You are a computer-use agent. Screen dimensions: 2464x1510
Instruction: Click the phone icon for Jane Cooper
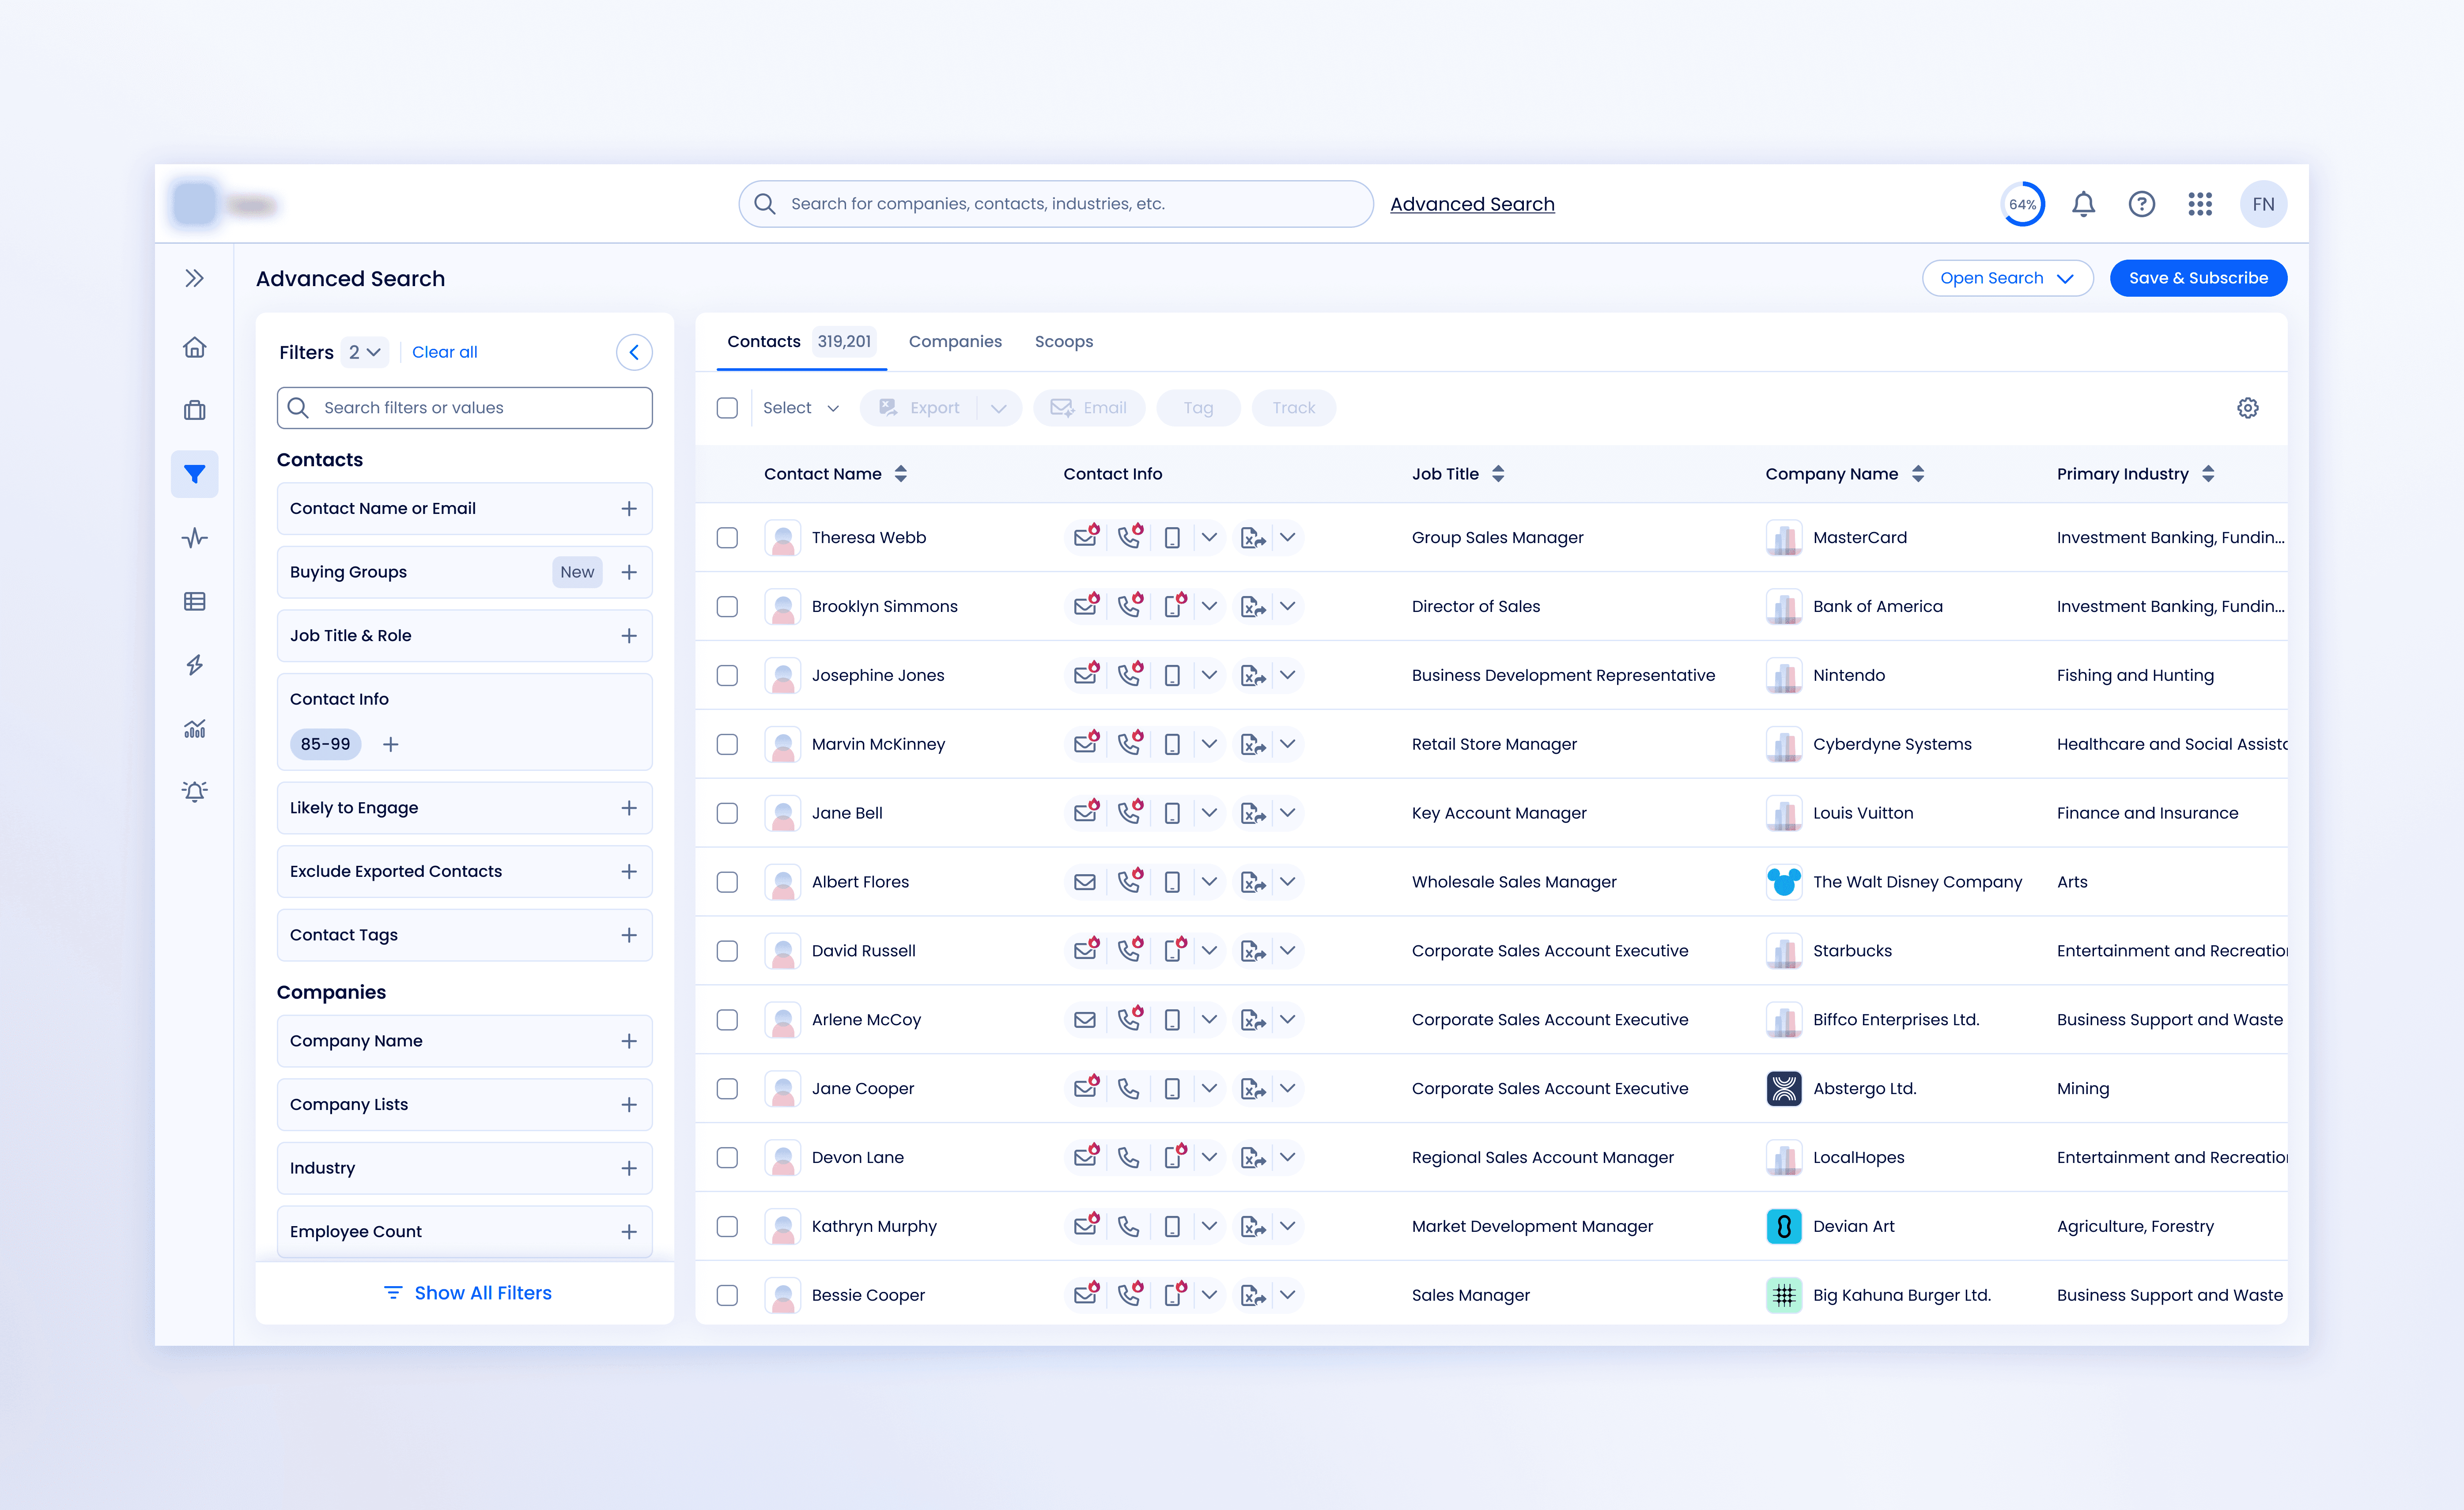1129,1089
